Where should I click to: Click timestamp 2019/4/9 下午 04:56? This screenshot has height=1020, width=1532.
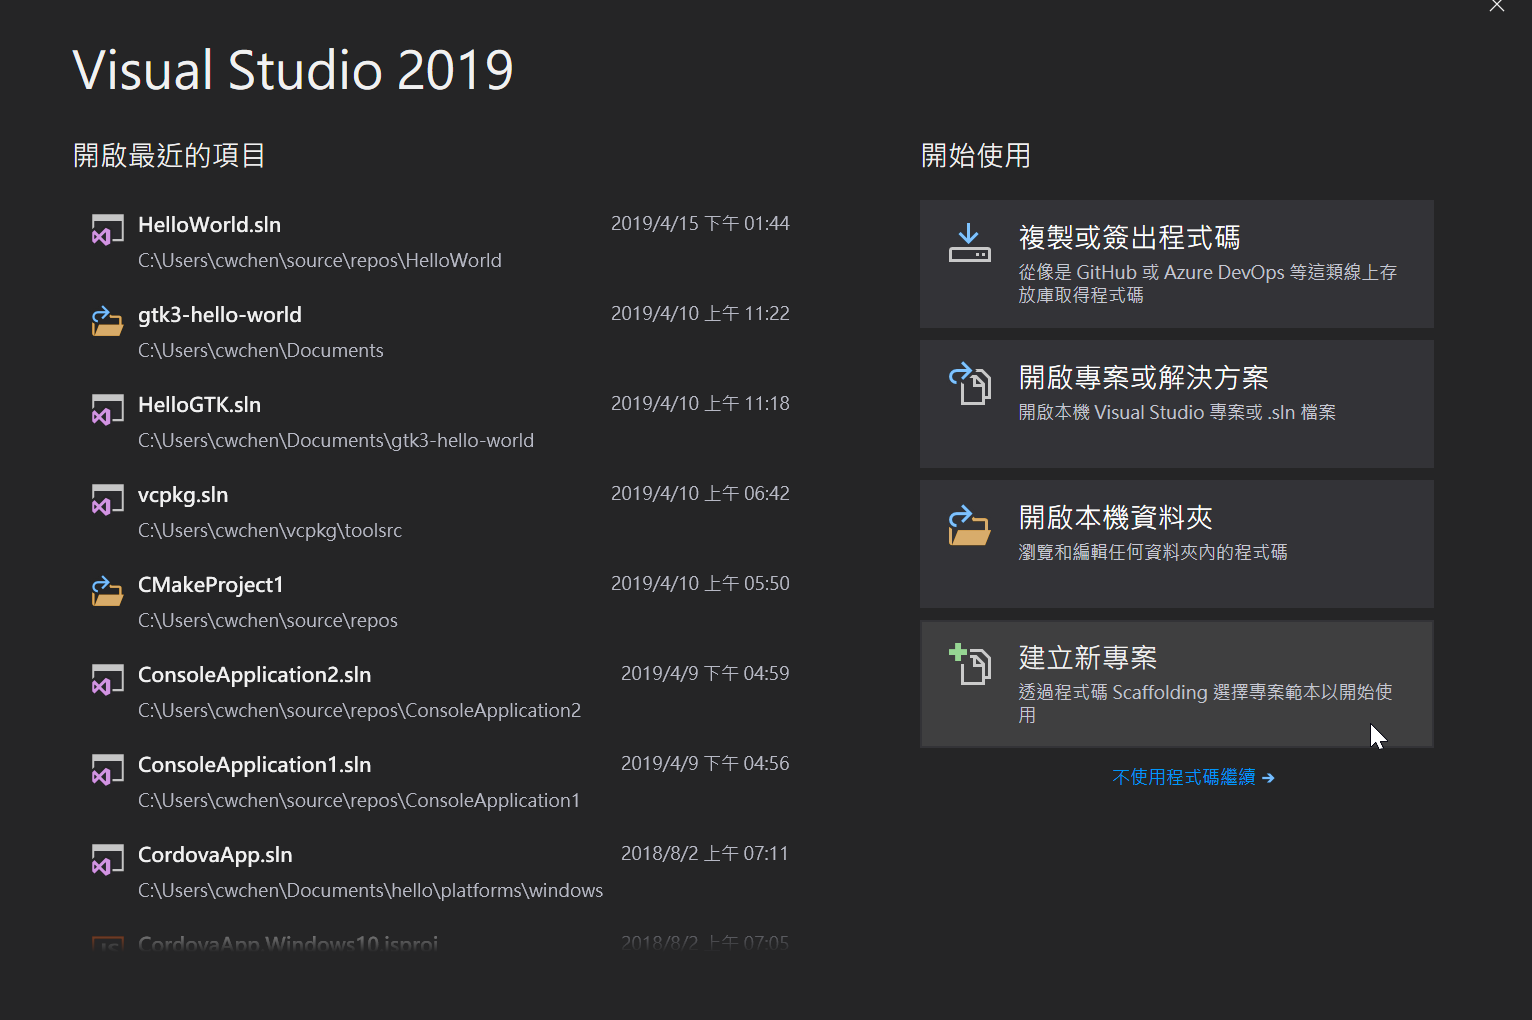click(x=705, y=763)
